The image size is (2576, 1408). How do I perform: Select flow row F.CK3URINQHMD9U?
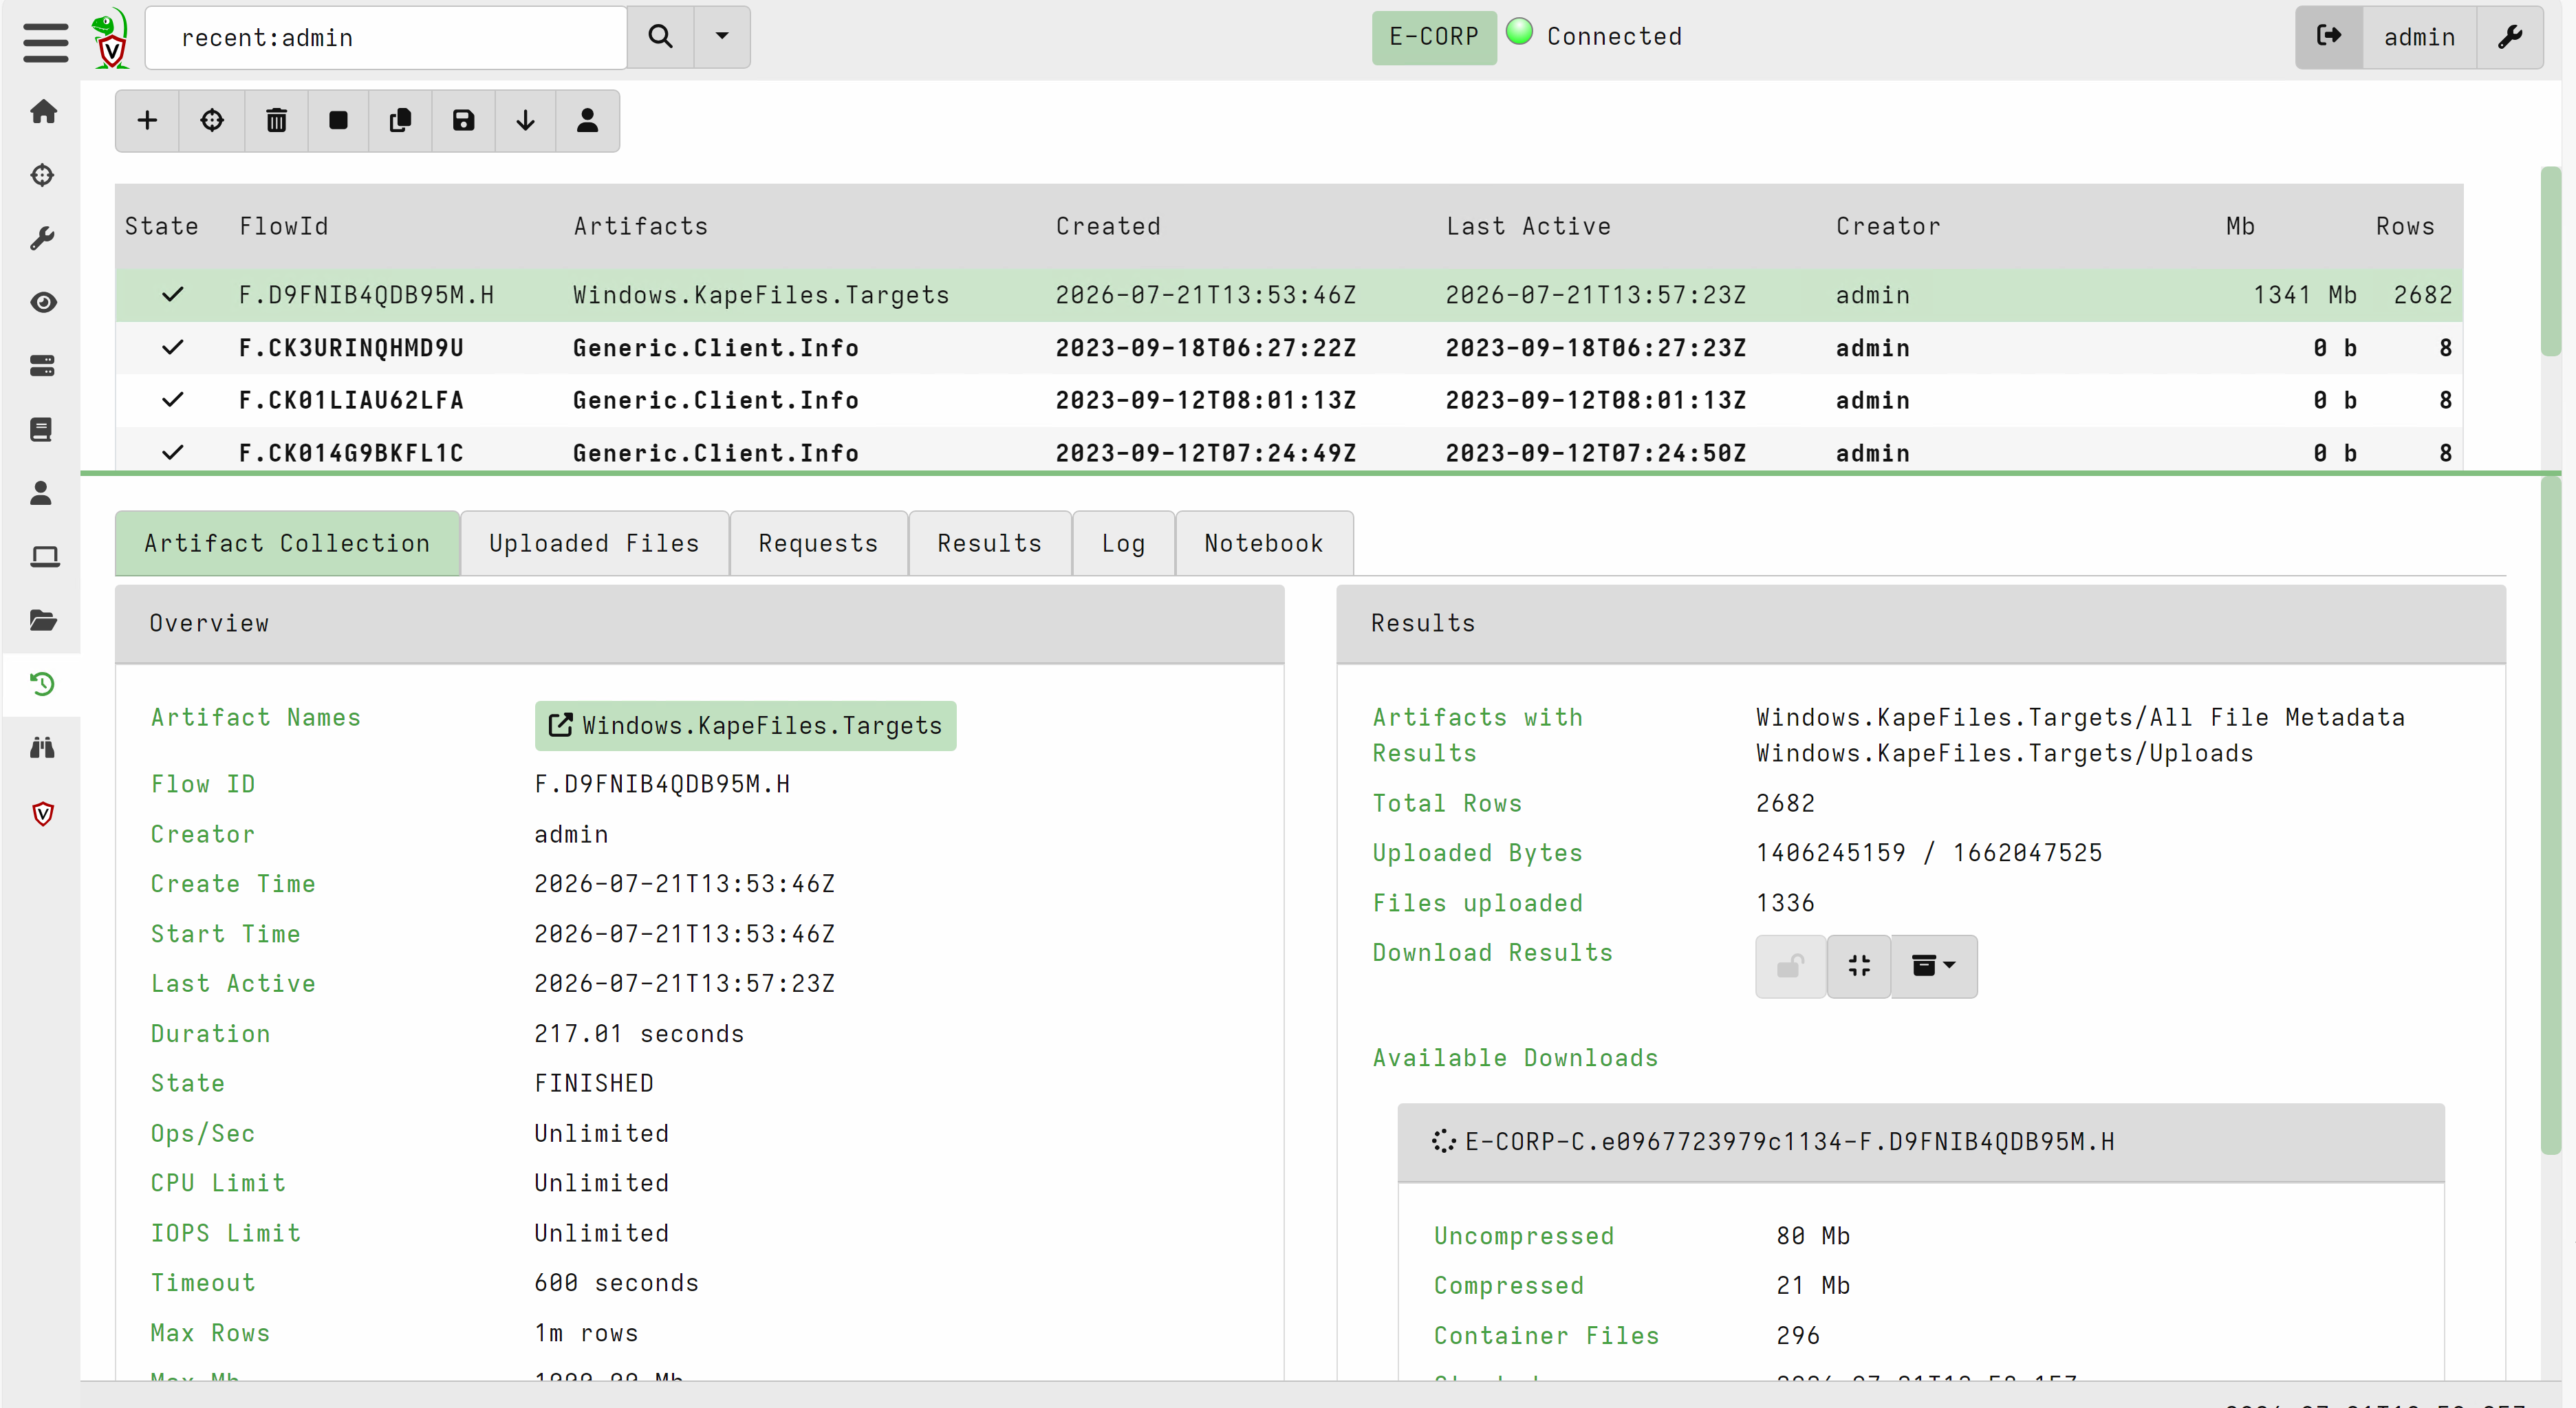pyautogui.click(x=1288, y=348)
